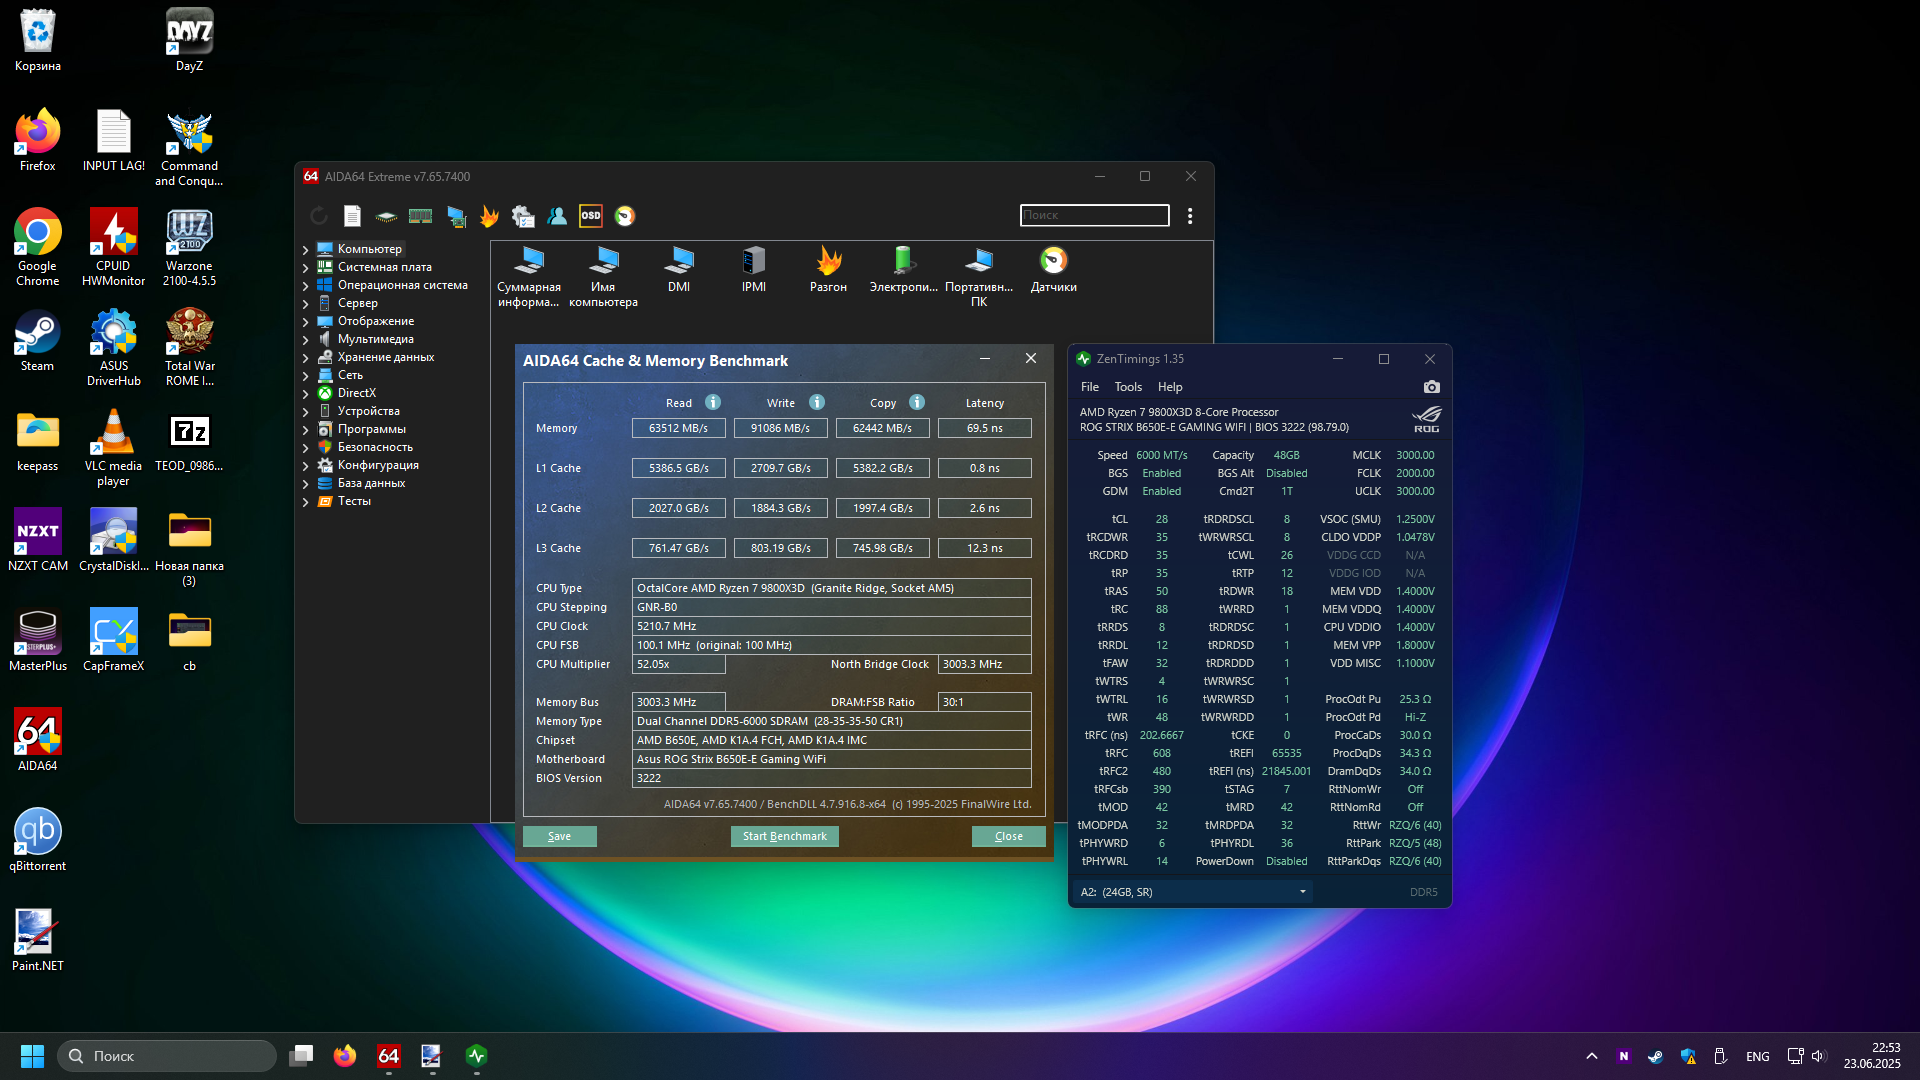Select База данных in the AIDA64 tree

point(371,483)
